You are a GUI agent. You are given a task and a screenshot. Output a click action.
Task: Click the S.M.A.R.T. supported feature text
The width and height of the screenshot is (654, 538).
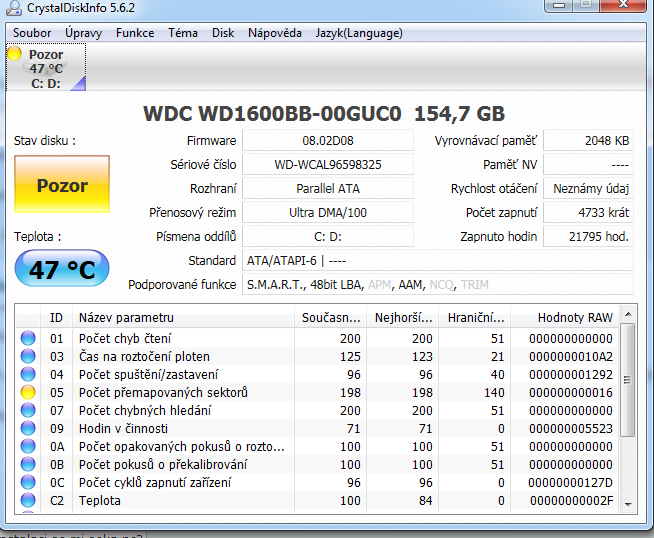[x=275, y=284]
